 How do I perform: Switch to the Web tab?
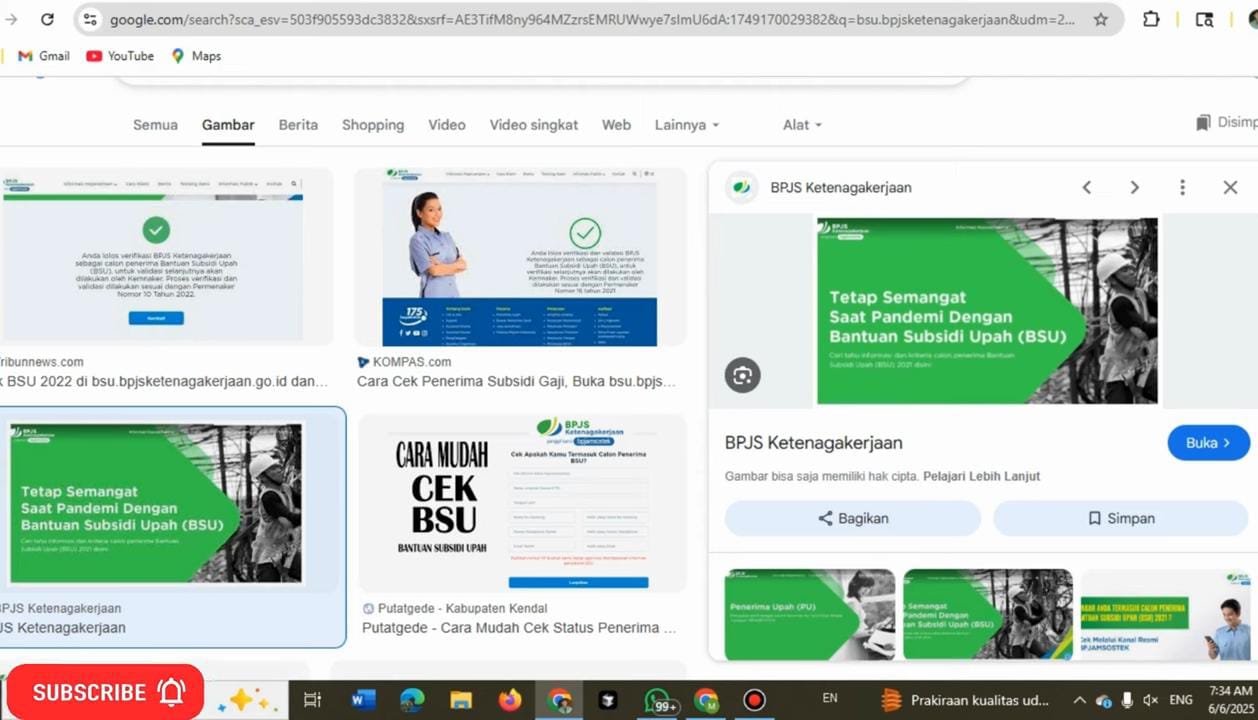pos(616,125)
